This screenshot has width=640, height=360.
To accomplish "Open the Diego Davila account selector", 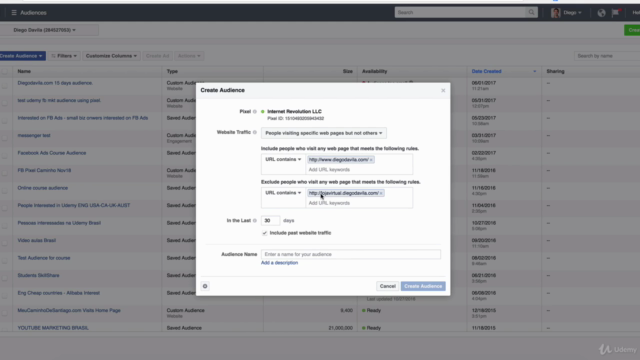I will [x=44, y=30].
